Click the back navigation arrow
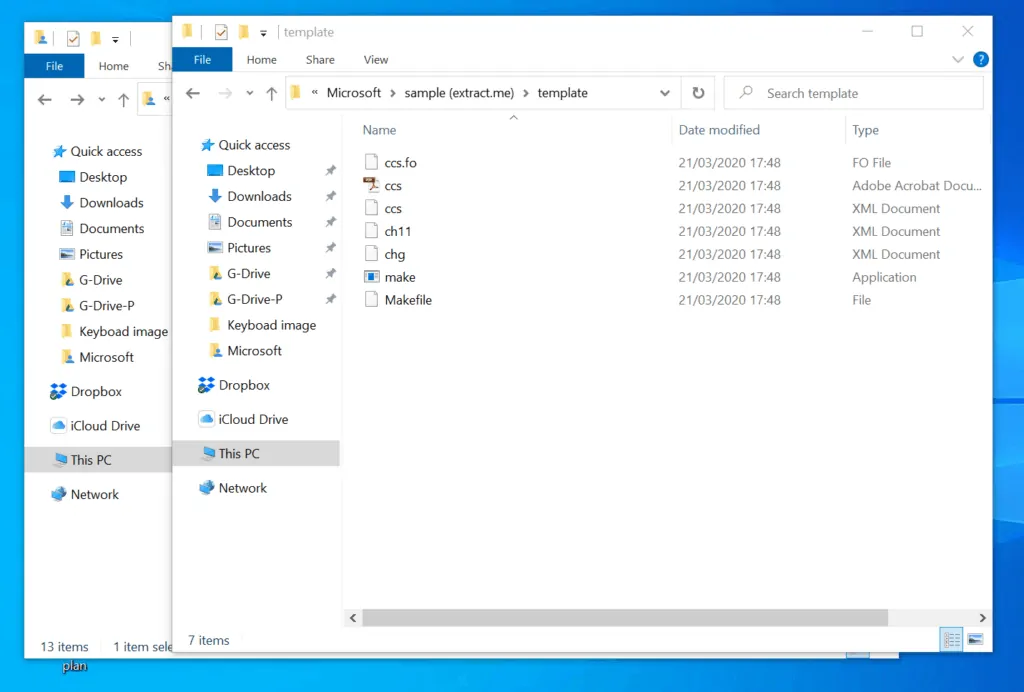The width and height of the screenshot is (1024, 692). (x=192, y=92)
